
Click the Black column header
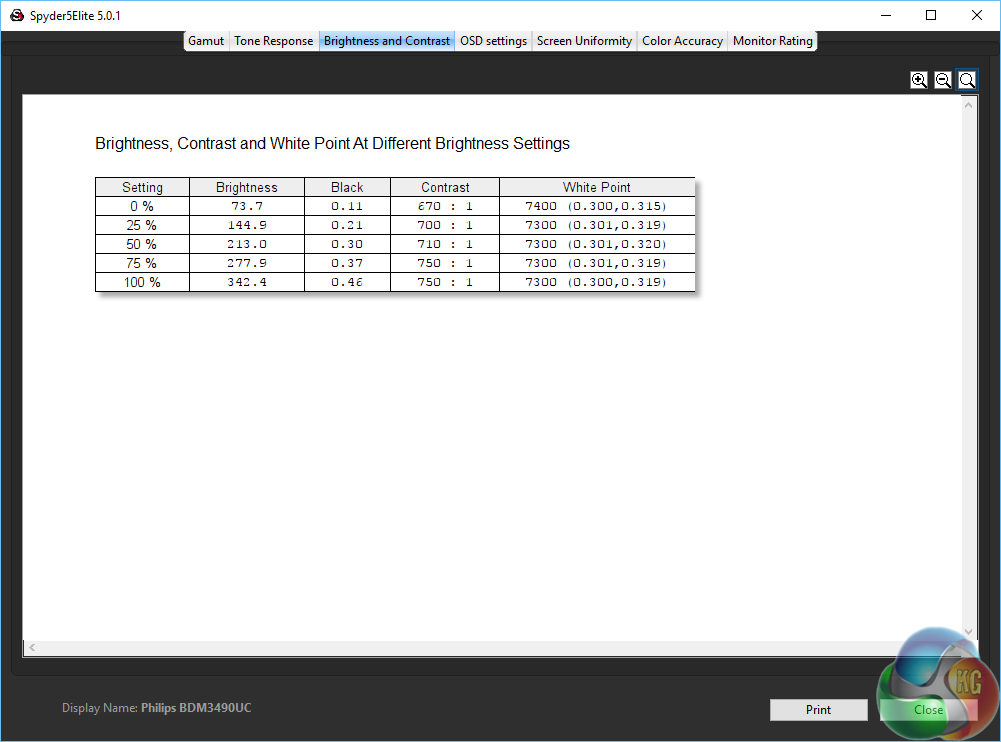[x=347, y=187]
